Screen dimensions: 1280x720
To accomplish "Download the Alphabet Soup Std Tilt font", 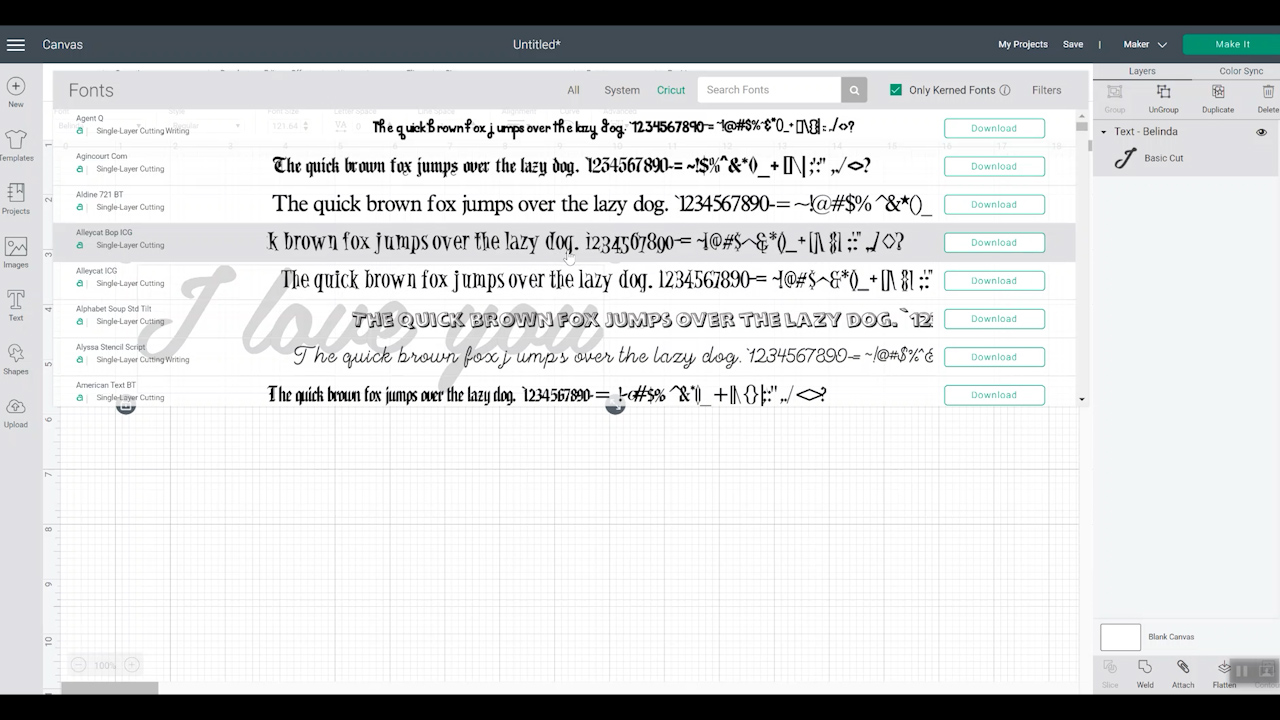I will click(994, 318).
